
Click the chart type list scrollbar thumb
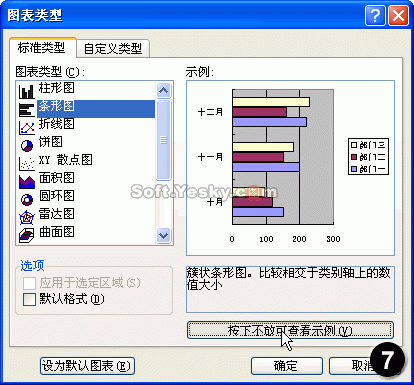coord(163,140)
